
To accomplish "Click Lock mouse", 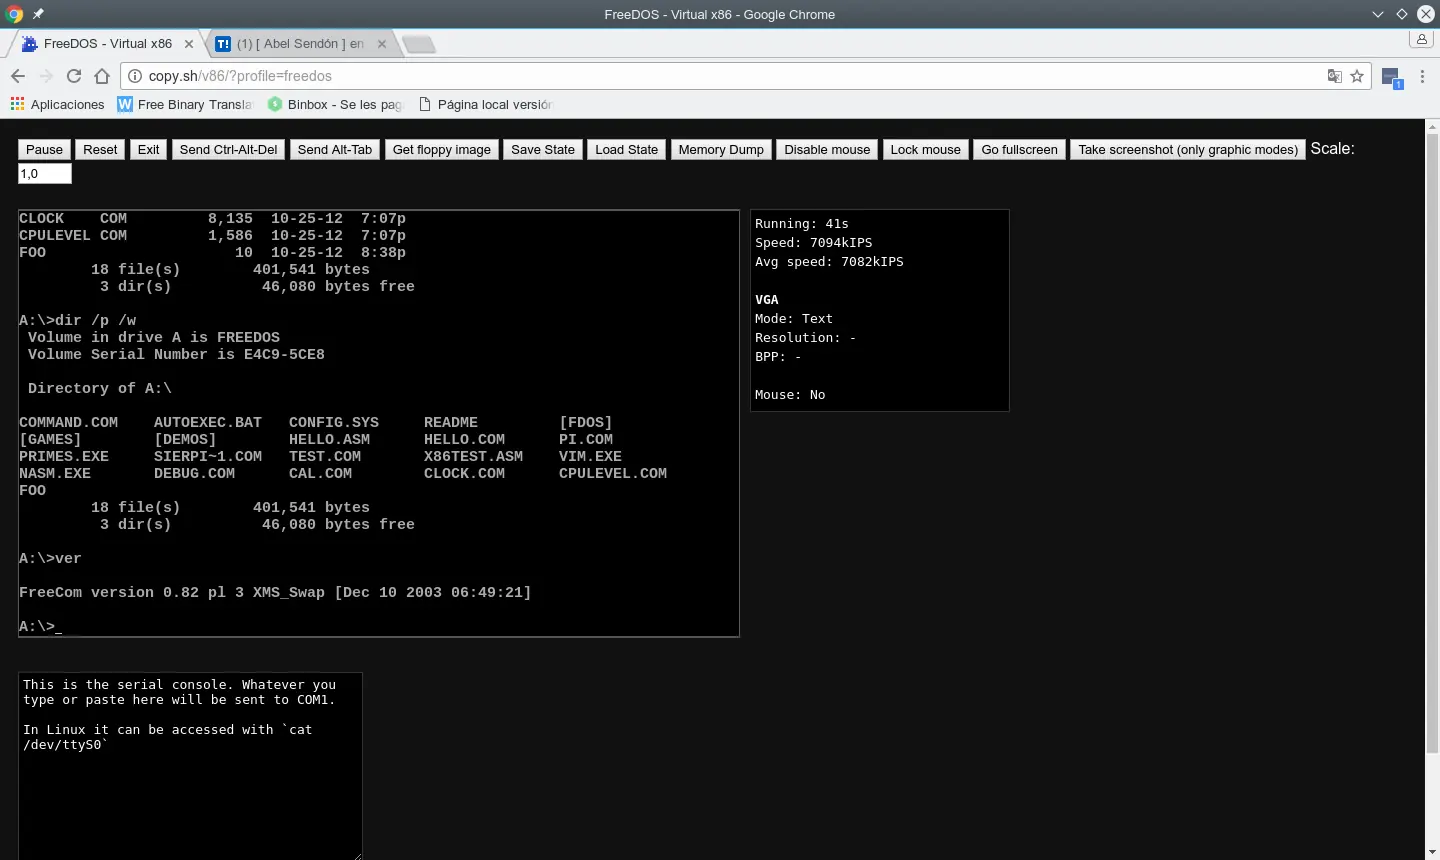I will [926, 149].
